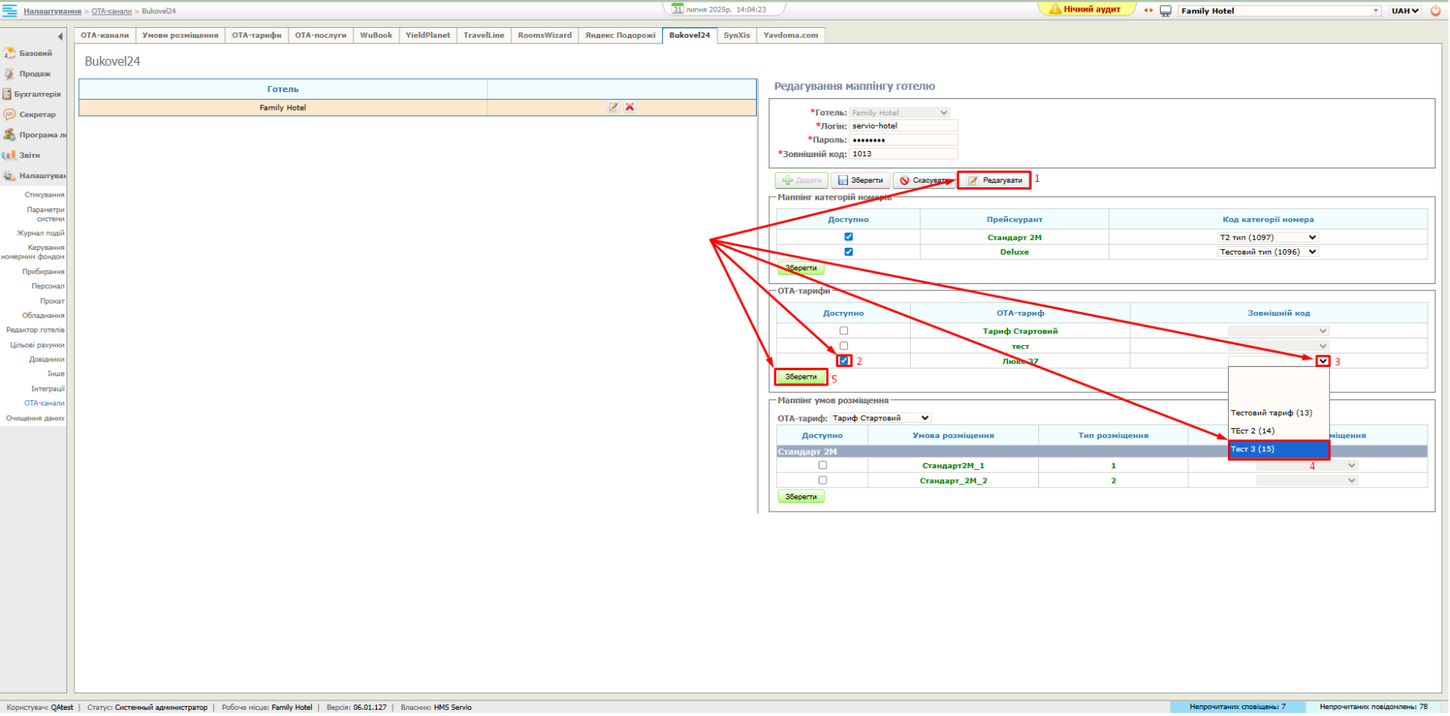The height and width of the screenshot is (716, 1450).
Task: Click the Секретар sidebar icon
Action: (x=9, y=114)
